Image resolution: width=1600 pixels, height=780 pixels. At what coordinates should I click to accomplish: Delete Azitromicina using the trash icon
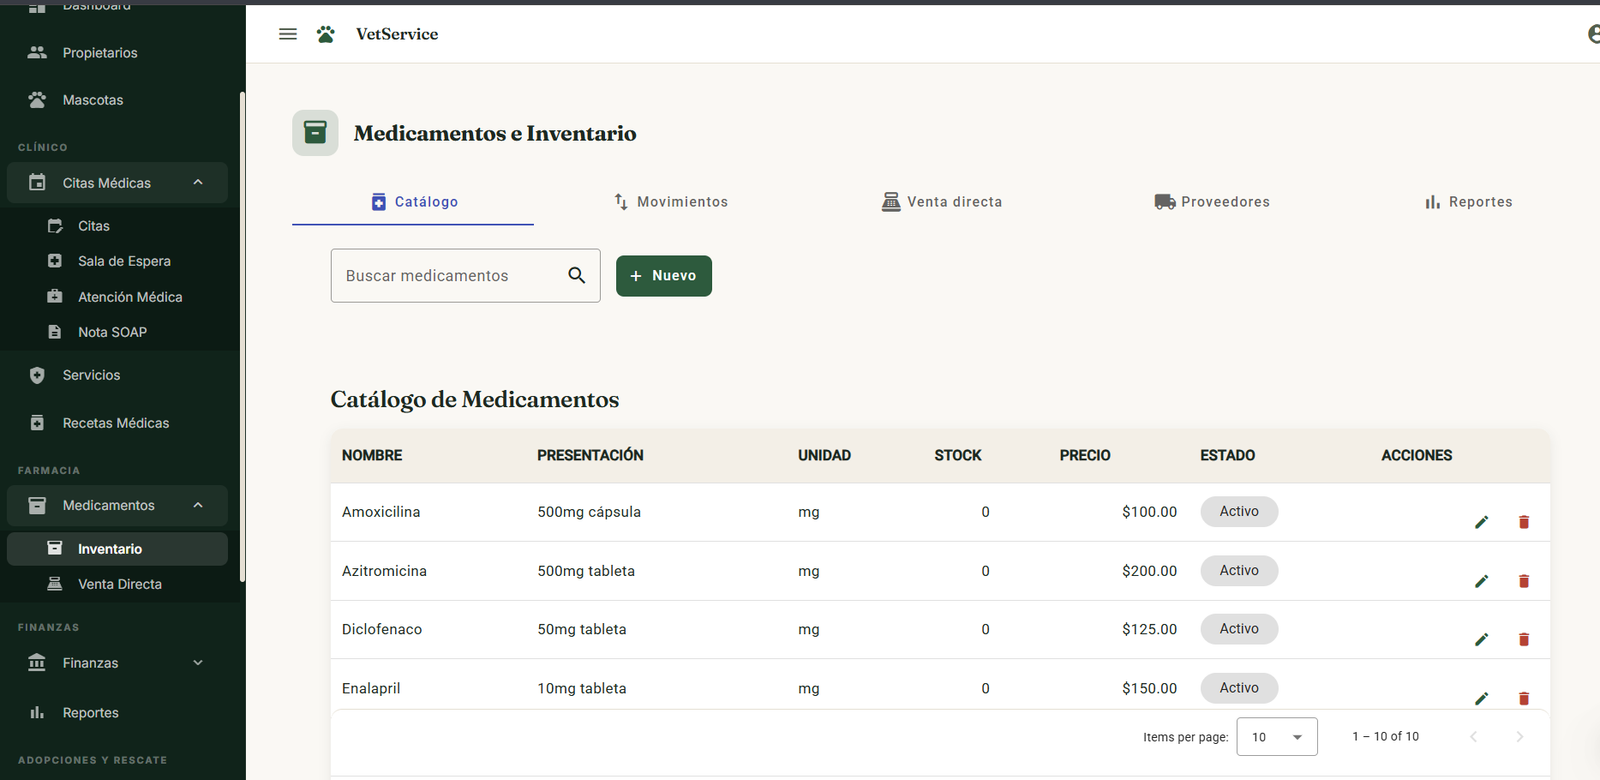1524,581
